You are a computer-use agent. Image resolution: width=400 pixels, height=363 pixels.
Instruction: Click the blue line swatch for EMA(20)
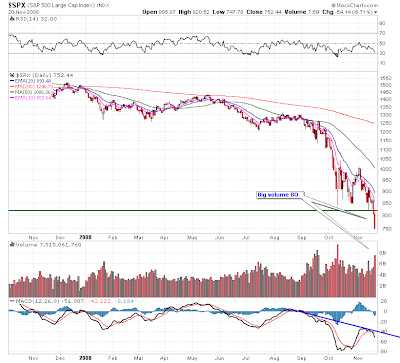12,81
